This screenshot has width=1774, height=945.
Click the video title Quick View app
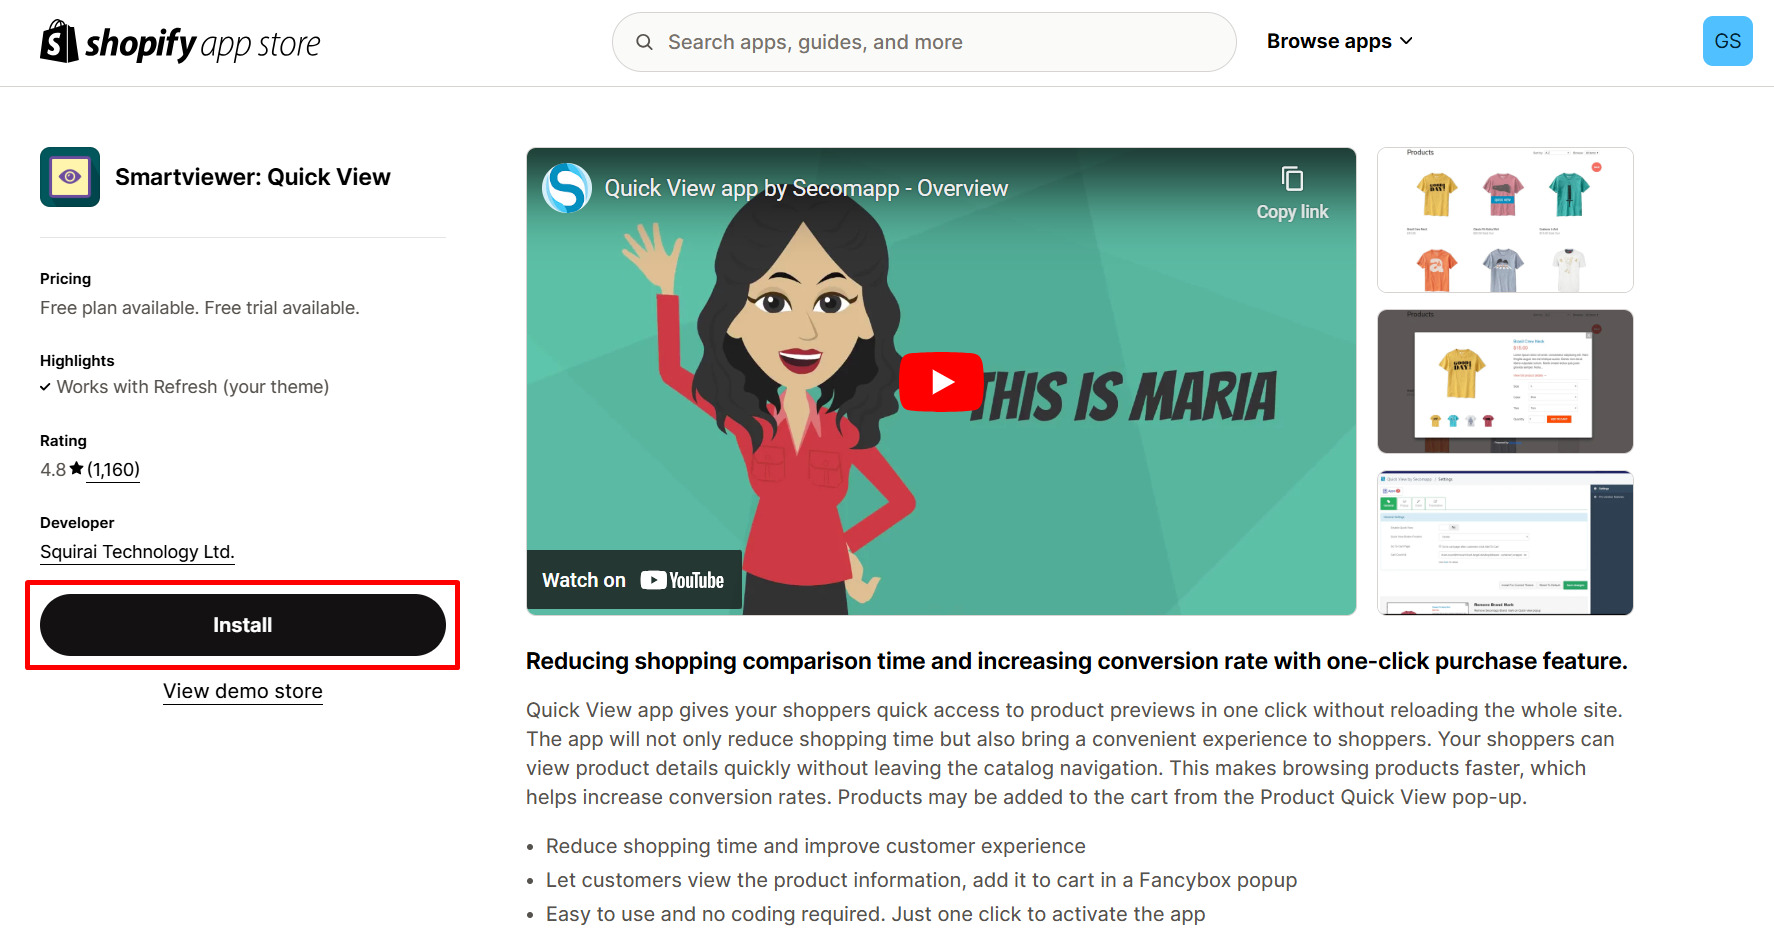tap(806, 188)
